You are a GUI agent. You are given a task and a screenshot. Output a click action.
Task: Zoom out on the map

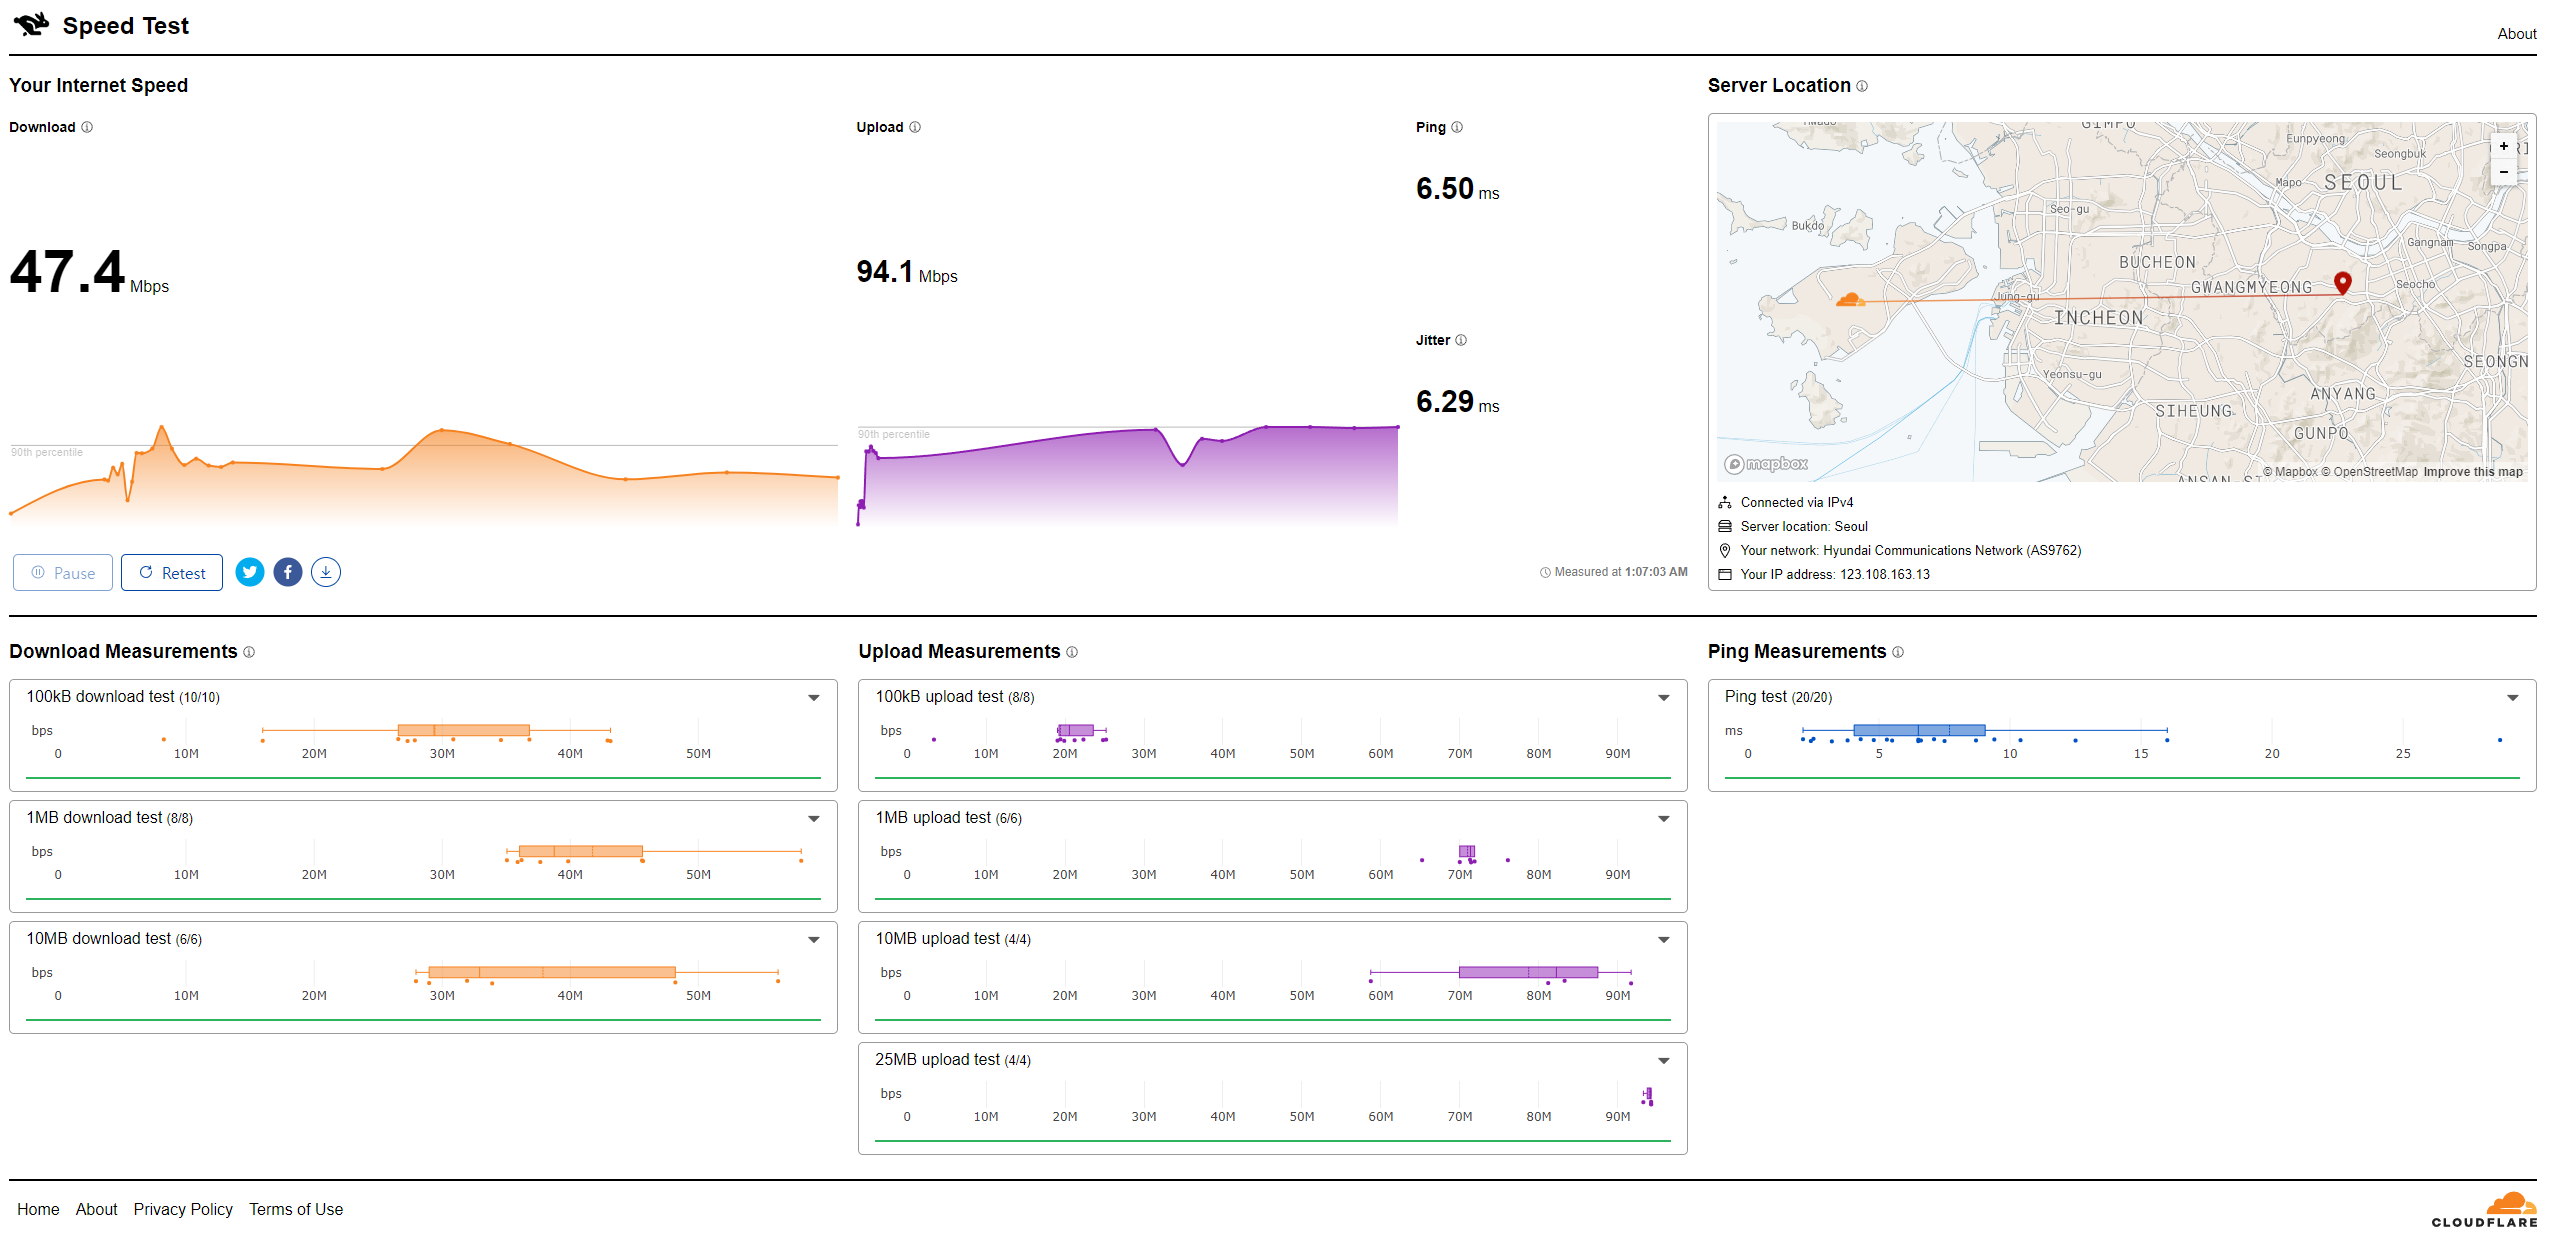[2504, 172]
